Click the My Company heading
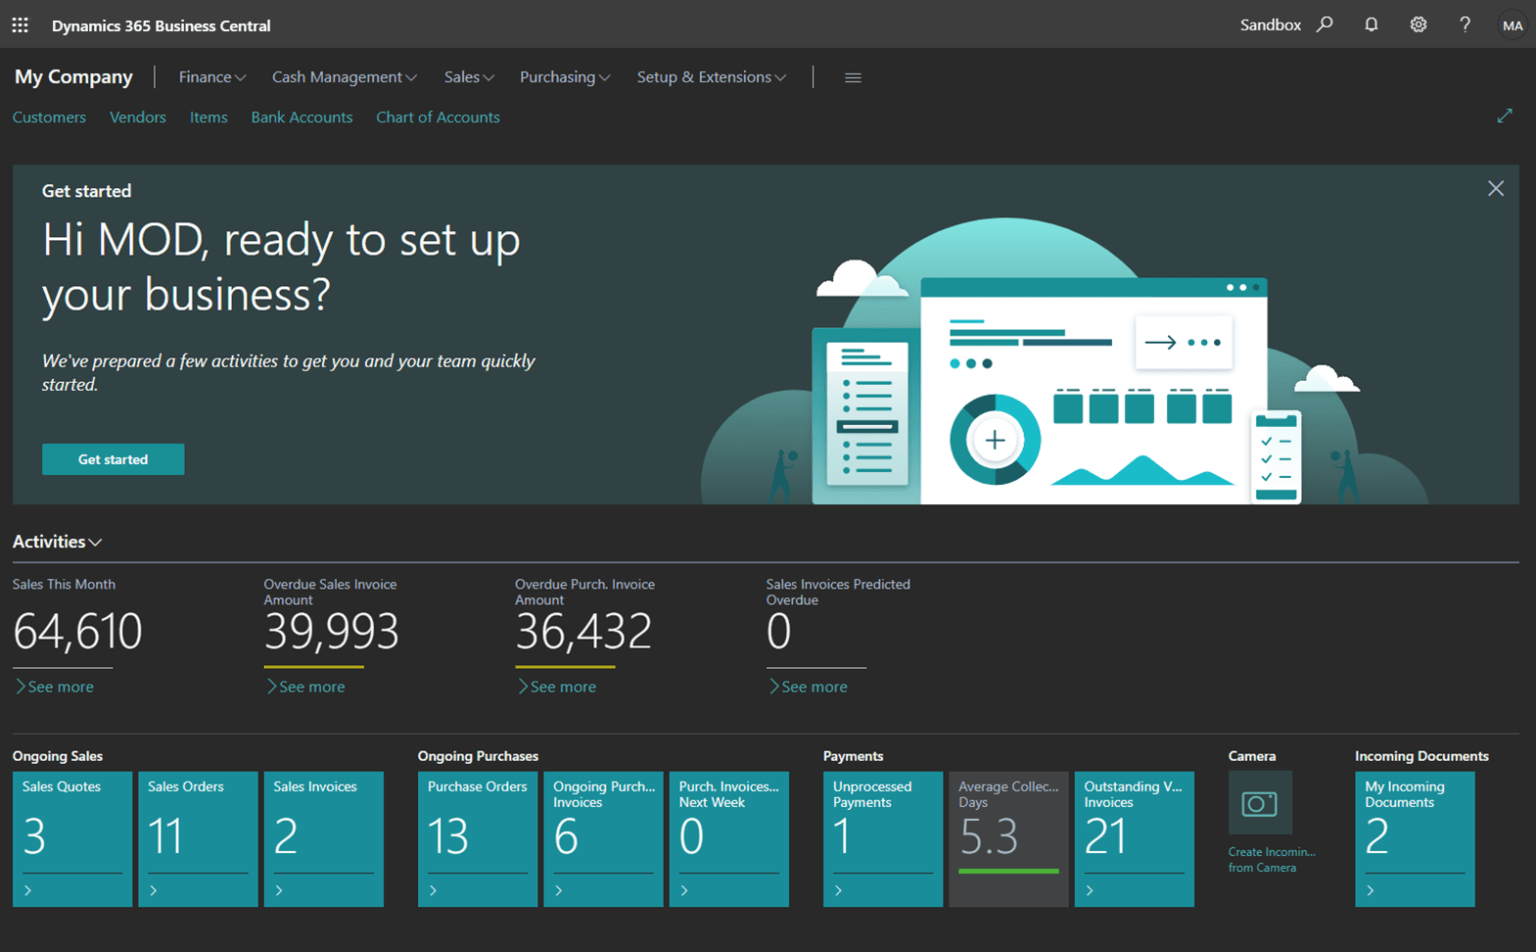Image resolution: width=1536 pixels, height=952 pixels. click(73, 77)
